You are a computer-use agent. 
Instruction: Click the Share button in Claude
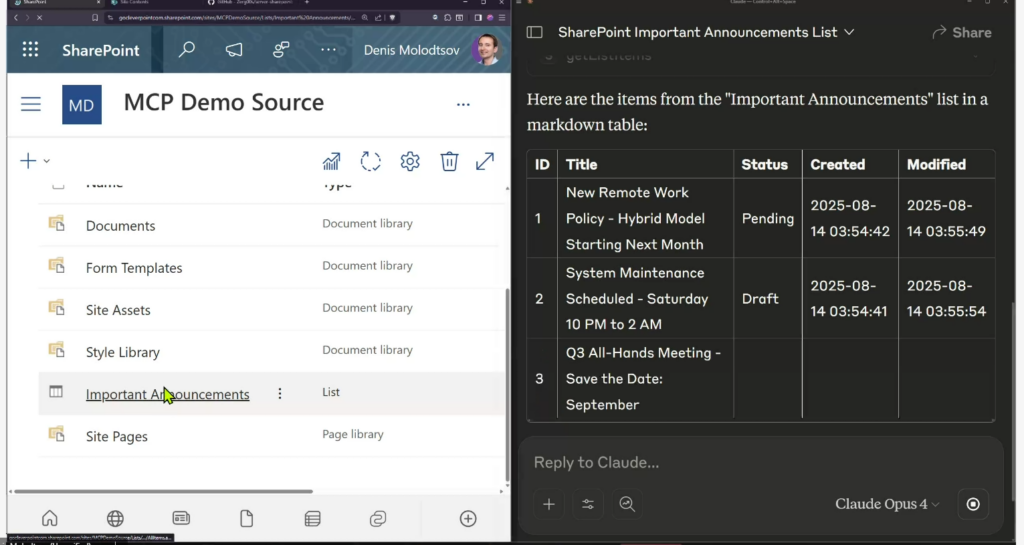coord(962,33)
